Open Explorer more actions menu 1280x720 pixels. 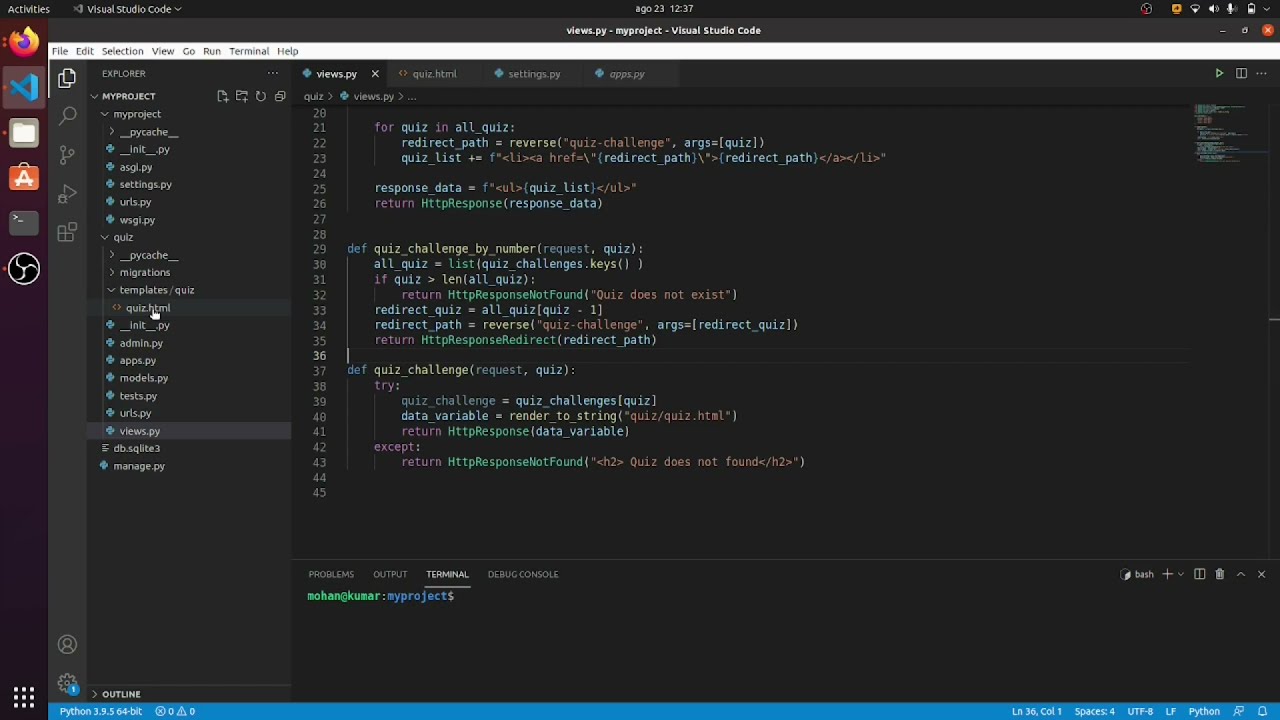pos(272,73)
